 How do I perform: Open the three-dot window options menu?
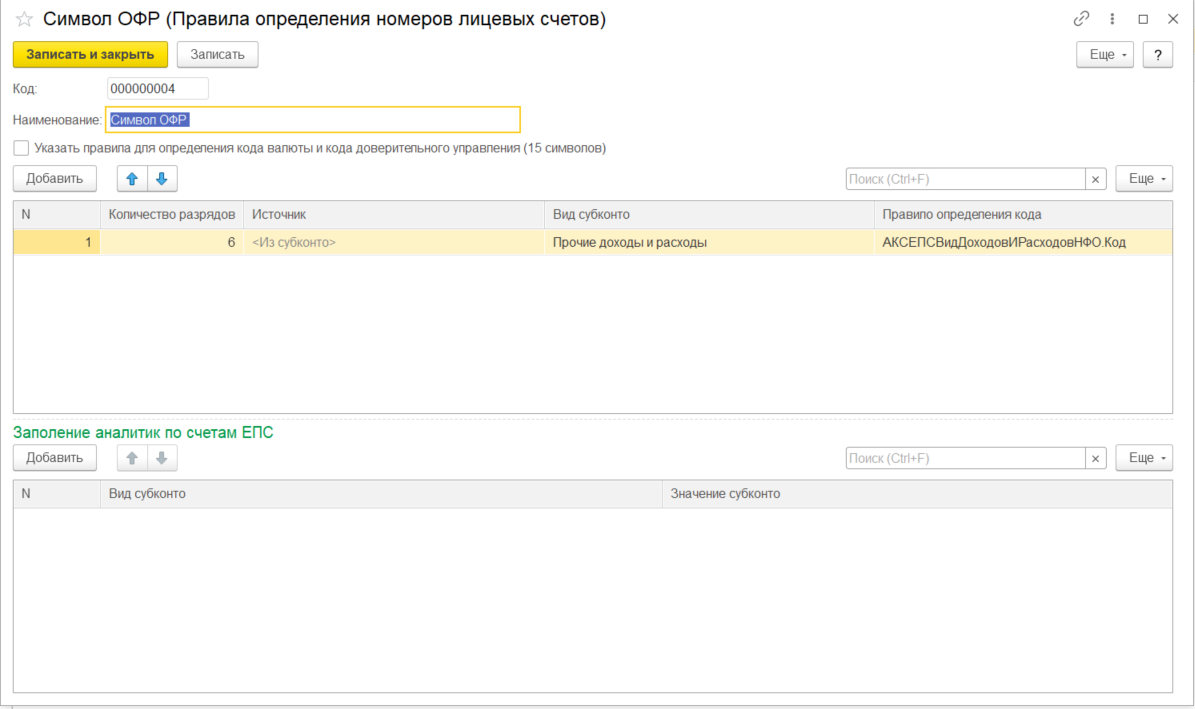[1112, 19]
